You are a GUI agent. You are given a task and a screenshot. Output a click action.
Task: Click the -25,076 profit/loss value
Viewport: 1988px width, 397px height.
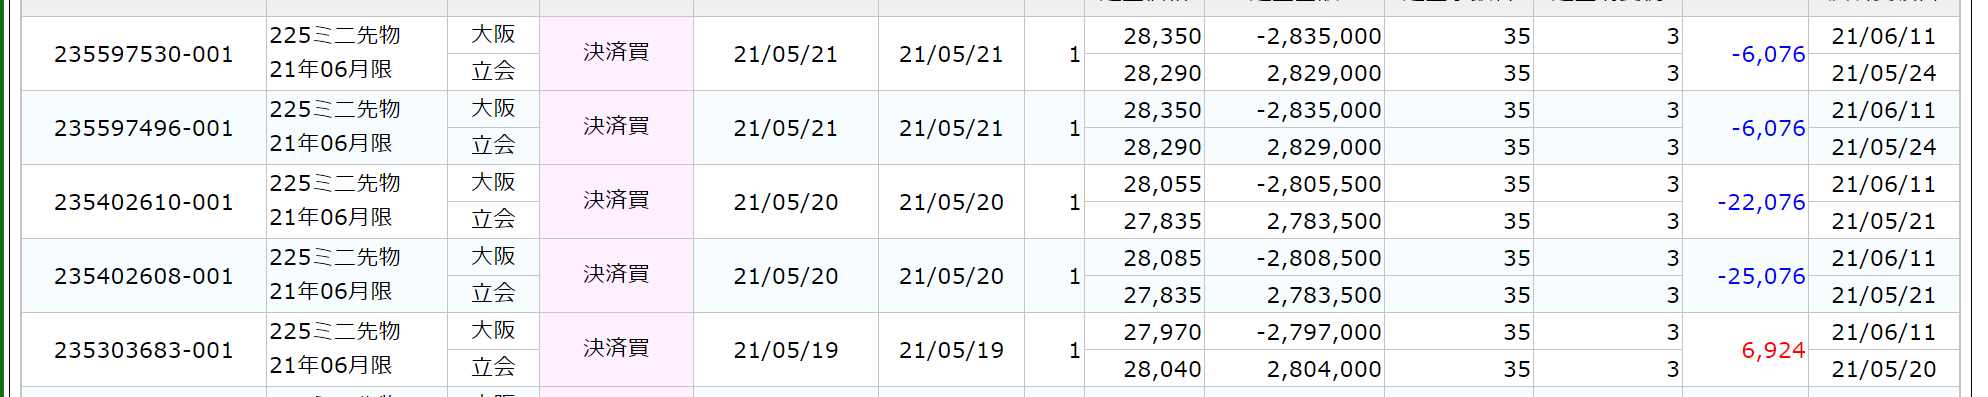click(x=1761, y=276)
